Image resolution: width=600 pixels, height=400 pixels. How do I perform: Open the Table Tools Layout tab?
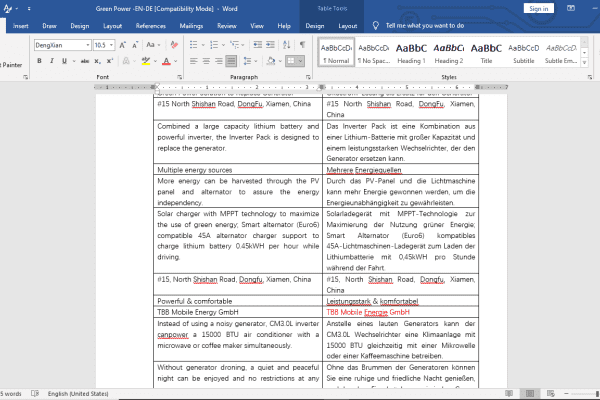pyautogui.click(x=348, y=26)
